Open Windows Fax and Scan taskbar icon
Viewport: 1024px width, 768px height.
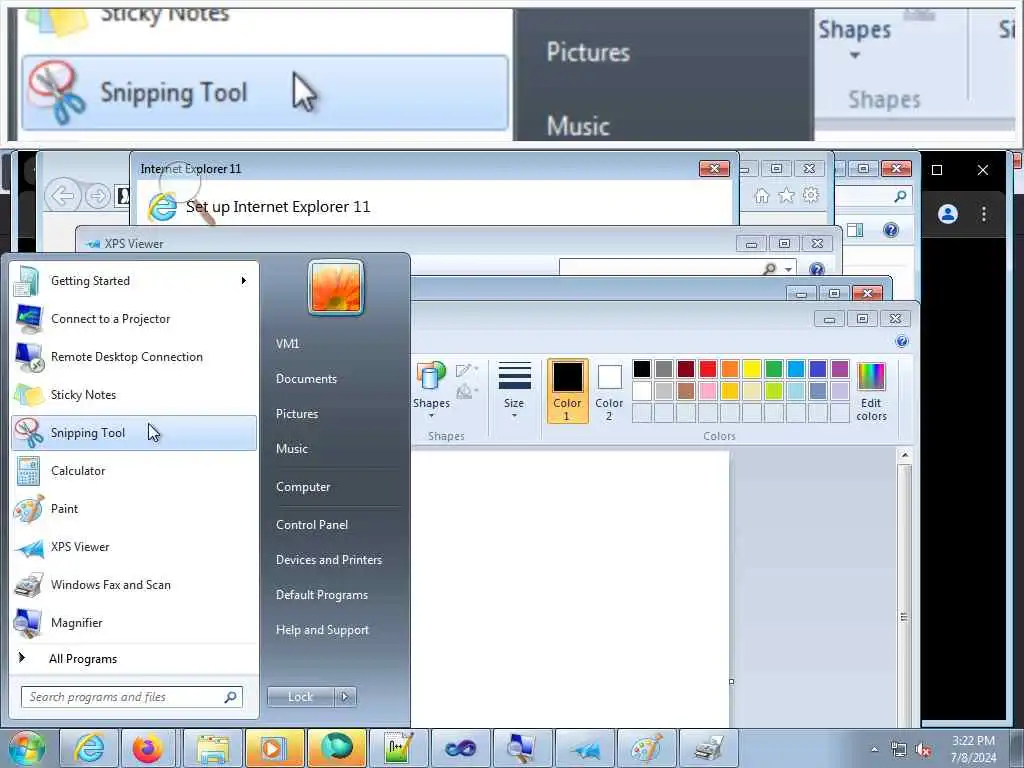click(x=709, y=748)
